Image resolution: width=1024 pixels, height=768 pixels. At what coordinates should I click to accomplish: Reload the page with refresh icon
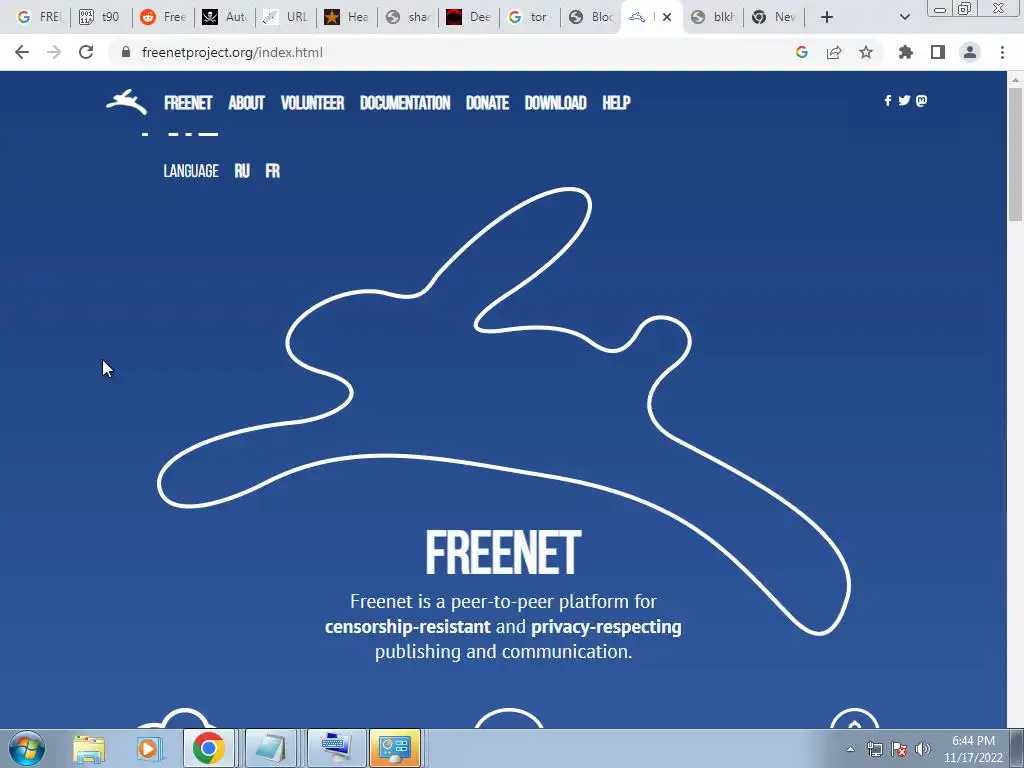[x=86, y=52]
